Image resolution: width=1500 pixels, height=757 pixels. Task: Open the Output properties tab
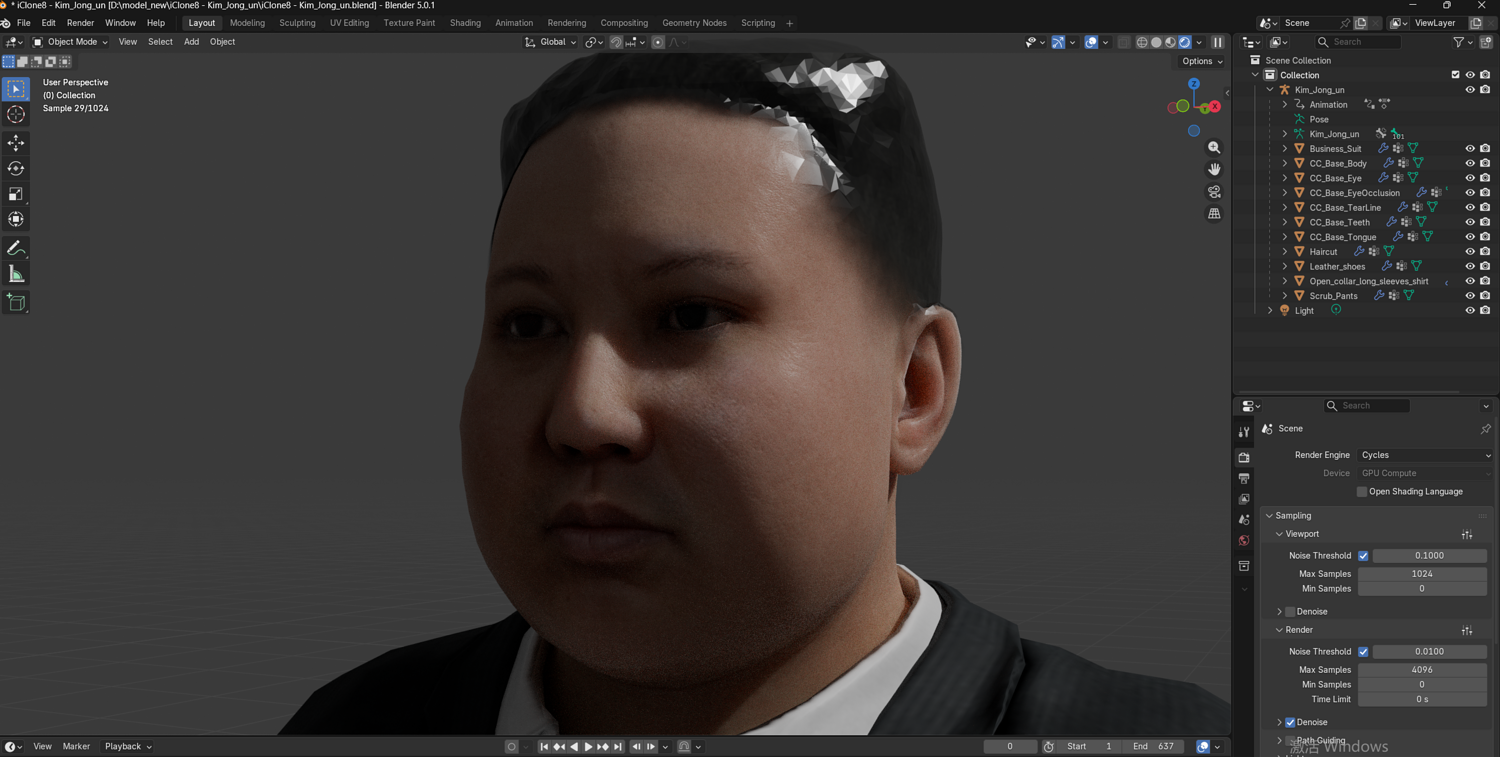1244,478
